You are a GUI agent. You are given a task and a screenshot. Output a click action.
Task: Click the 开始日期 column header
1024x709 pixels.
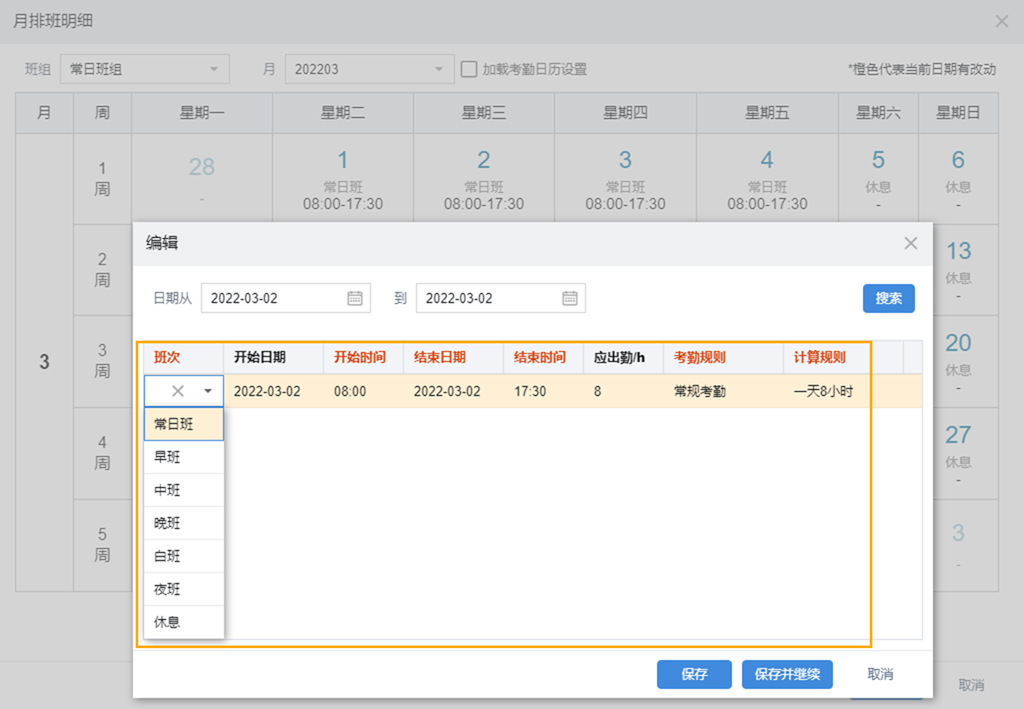(x=274, y=357)
